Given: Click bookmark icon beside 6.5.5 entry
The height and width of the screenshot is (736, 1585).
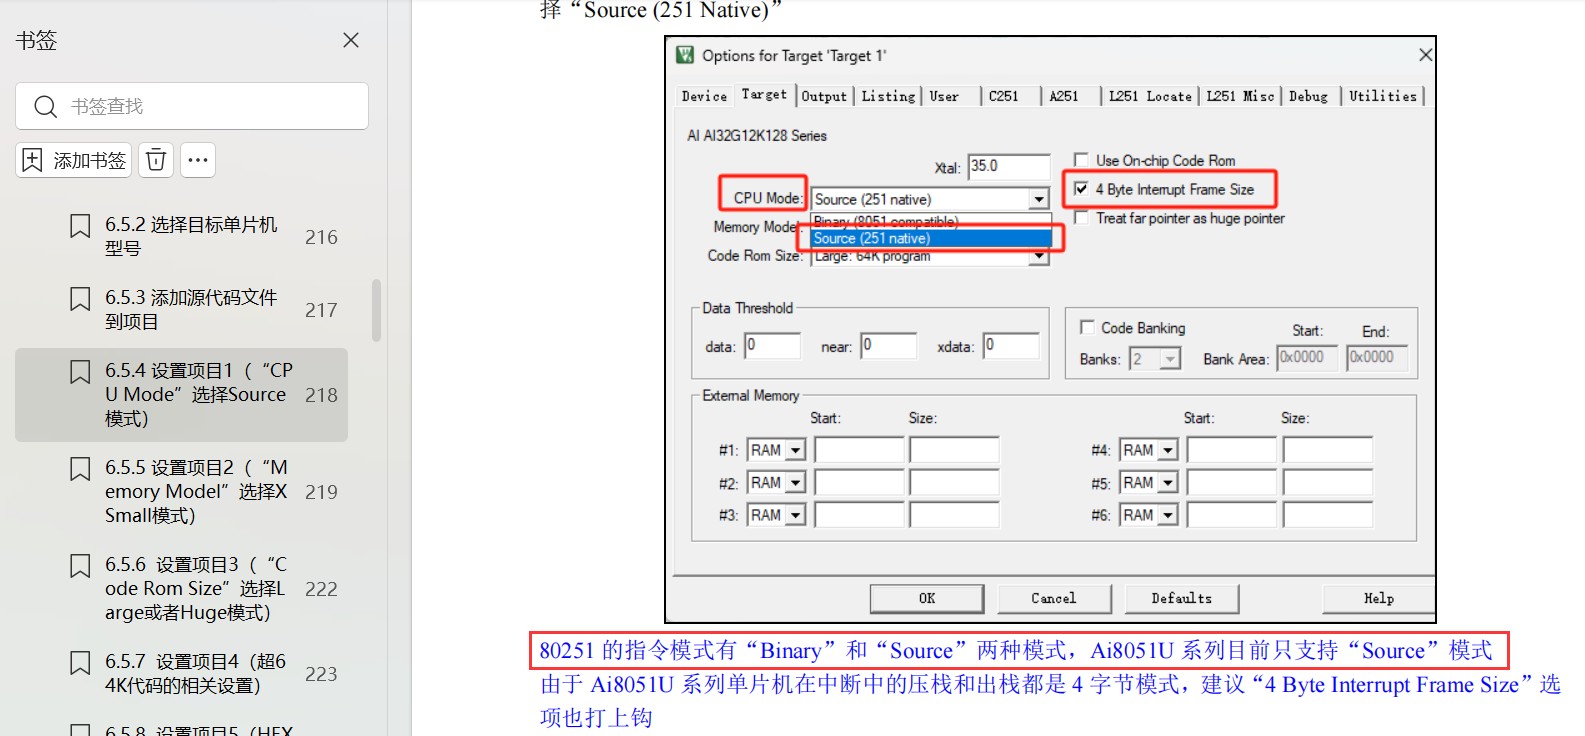Looking at the screenshot, I should 80,469.
